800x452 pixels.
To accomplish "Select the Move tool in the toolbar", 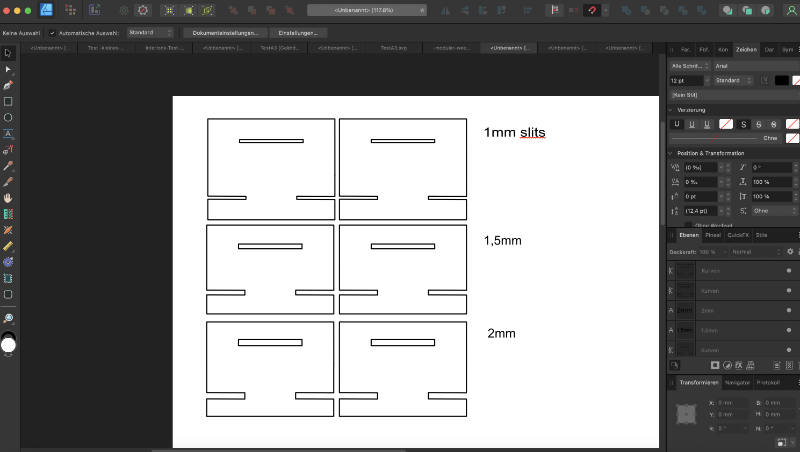I will click(x=8, y=52).
